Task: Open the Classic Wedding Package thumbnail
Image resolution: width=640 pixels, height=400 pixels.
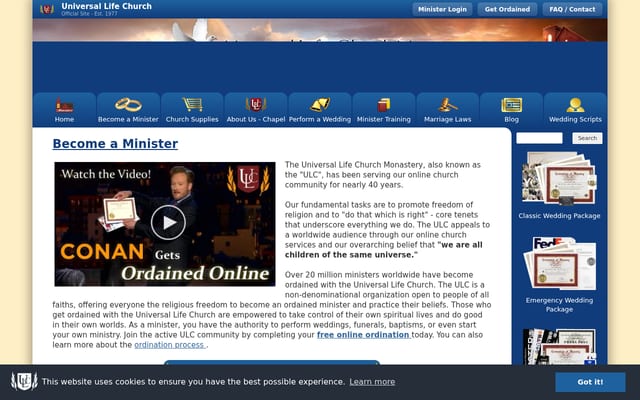Action: pyautogui.click(x=559, y=178)
